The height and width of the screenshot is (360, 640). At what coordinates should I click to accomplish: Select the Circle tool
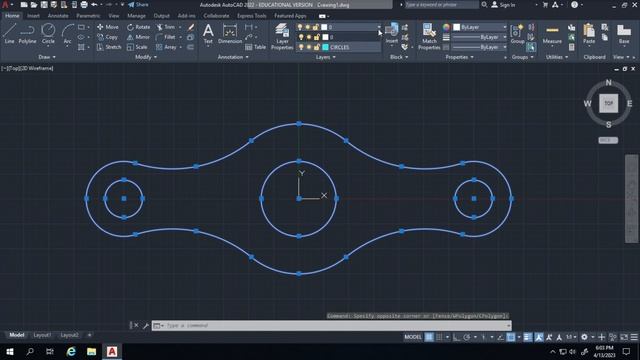point(48,33)
